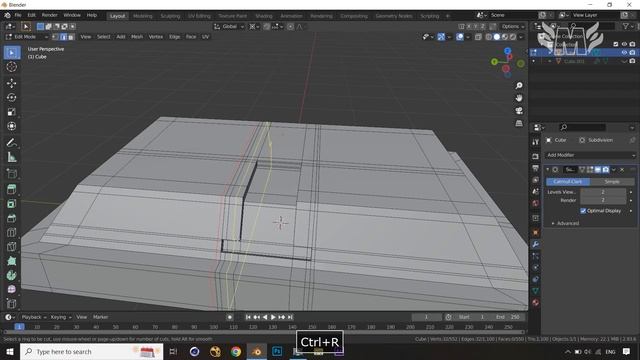Click the timeline End frame field
This screenshot has width=640, height=360.
pyautogui.click(x=508, y=317)
